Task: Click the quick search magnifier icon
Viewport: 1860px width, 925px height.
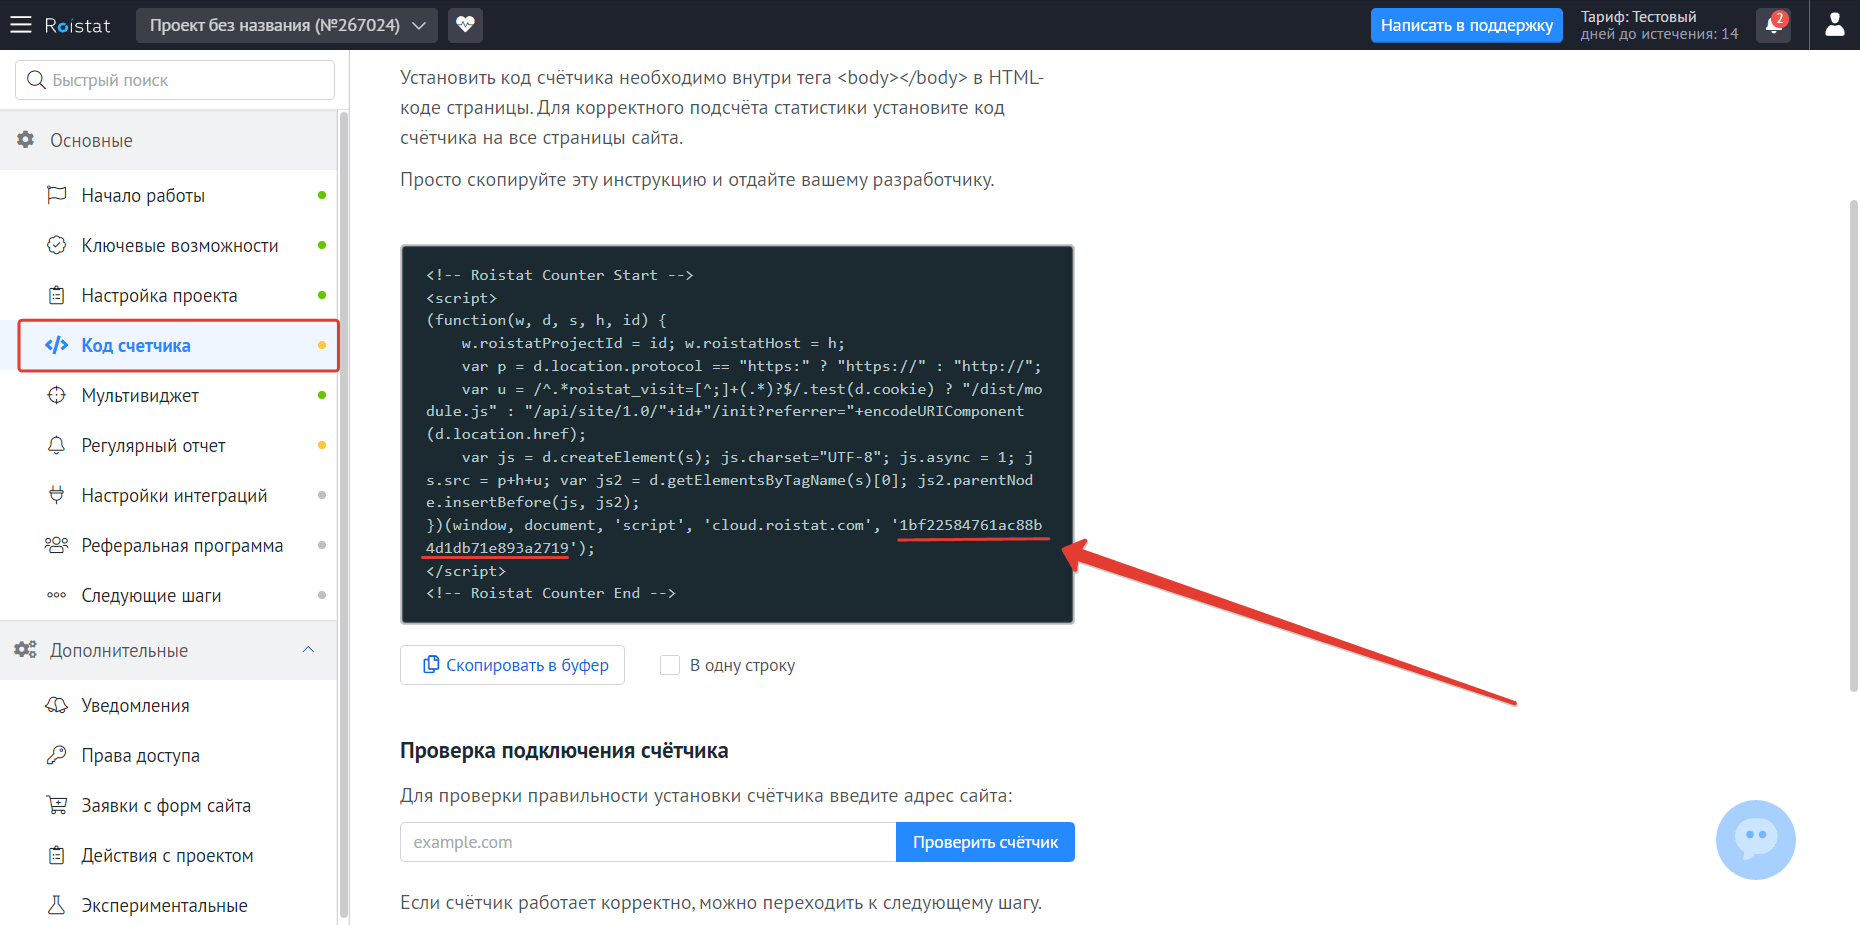Action: 36,80
